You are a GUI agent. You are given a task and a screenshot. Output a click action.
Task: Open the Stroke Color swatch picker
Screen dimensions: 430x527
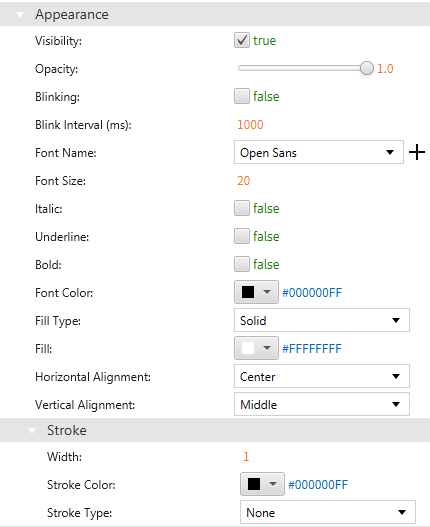[262, 484]
